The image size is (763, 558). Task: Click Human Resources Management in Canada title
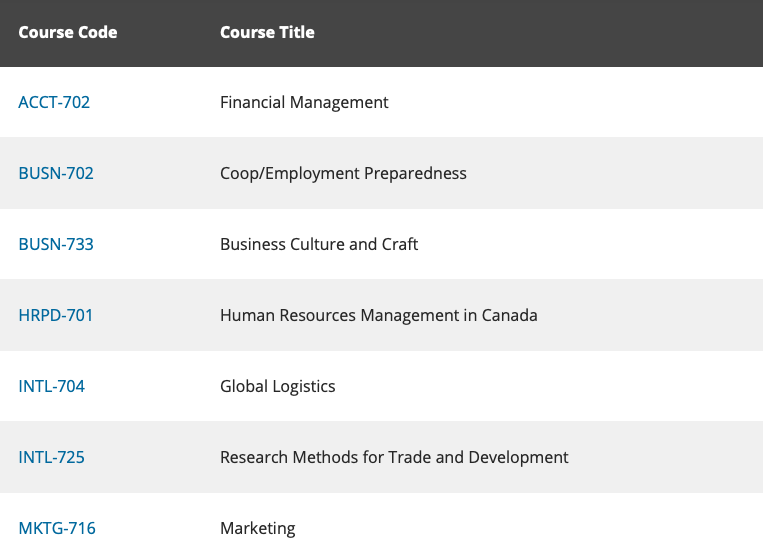point(379,315)
